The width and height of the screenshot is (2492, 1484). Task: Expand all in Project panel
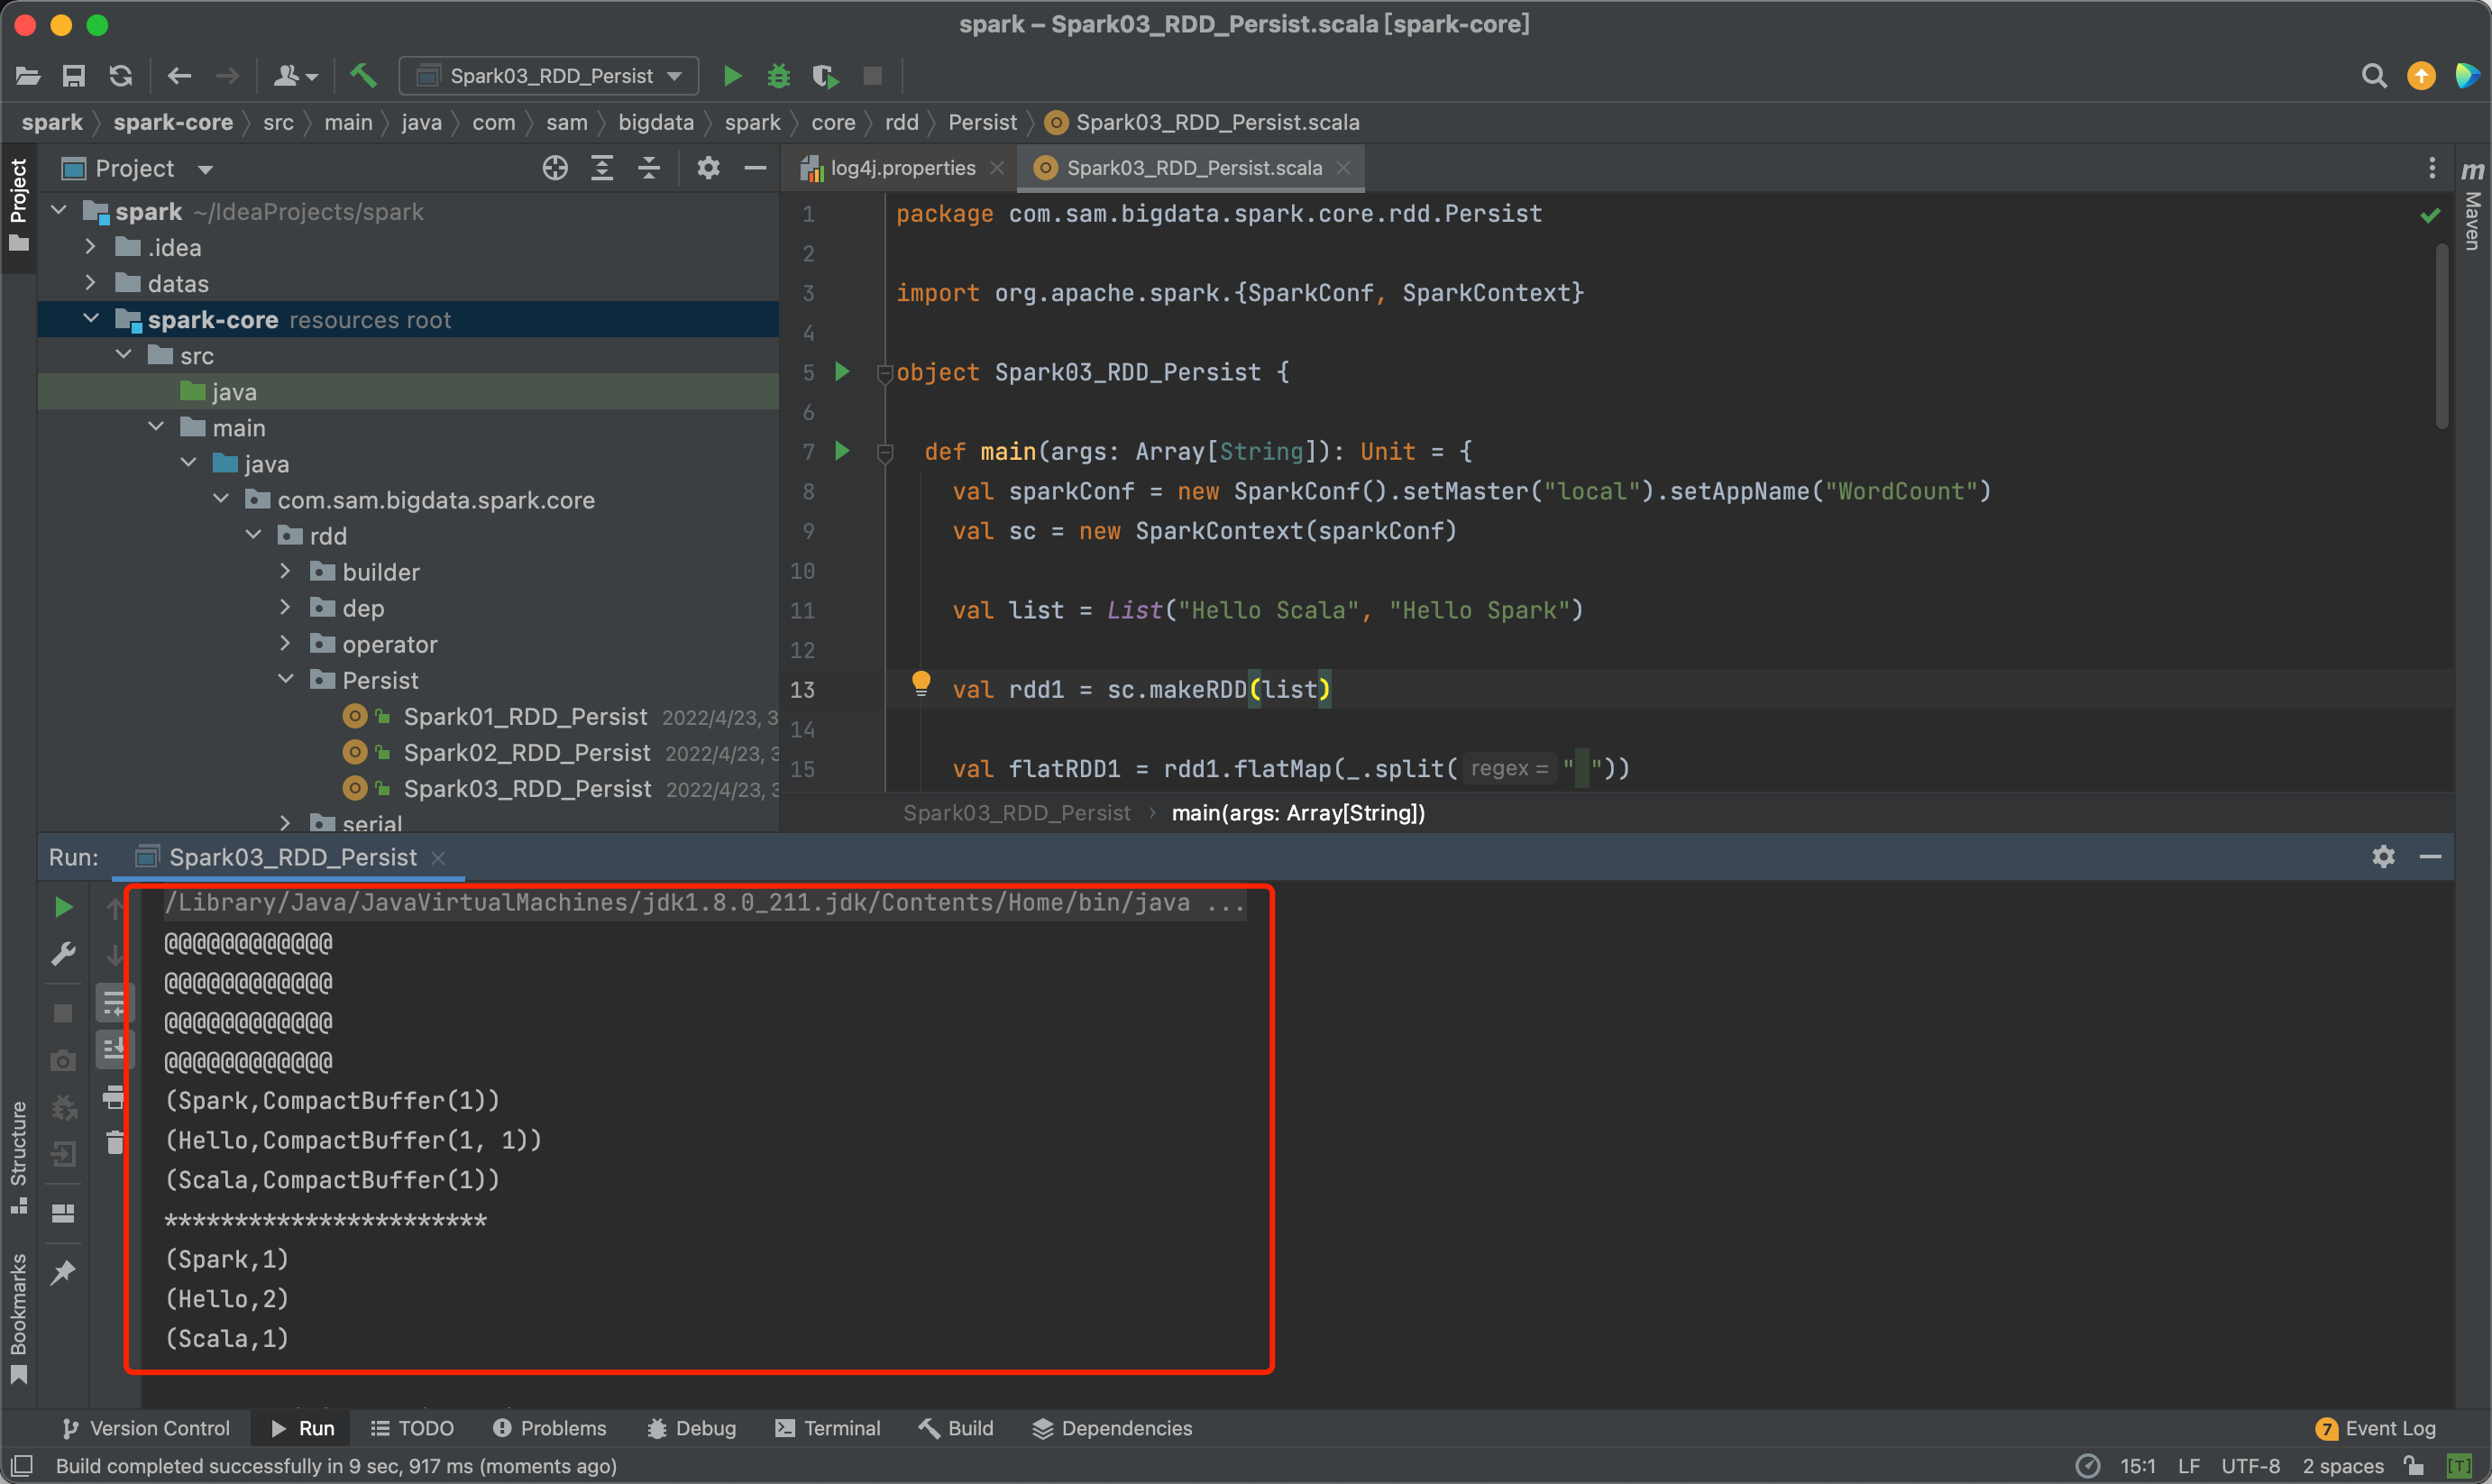coord(602,168)
